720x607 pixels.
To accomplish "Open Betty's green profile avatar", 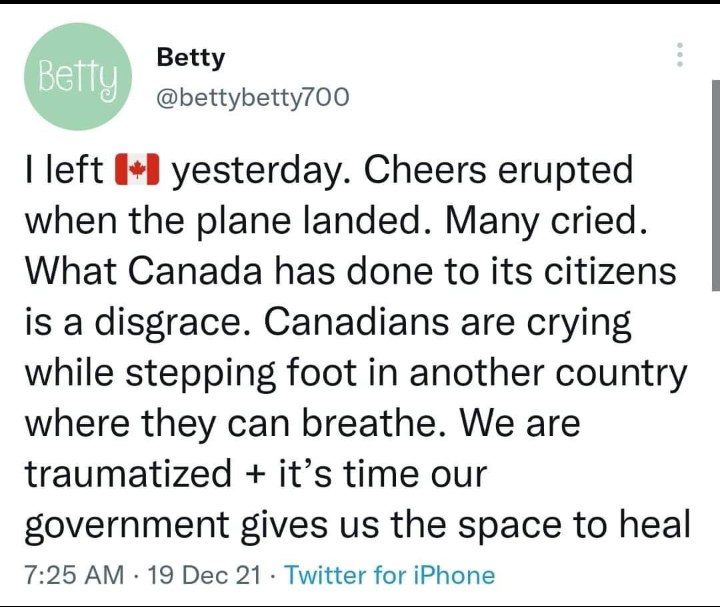I will [x=78, y=77].
